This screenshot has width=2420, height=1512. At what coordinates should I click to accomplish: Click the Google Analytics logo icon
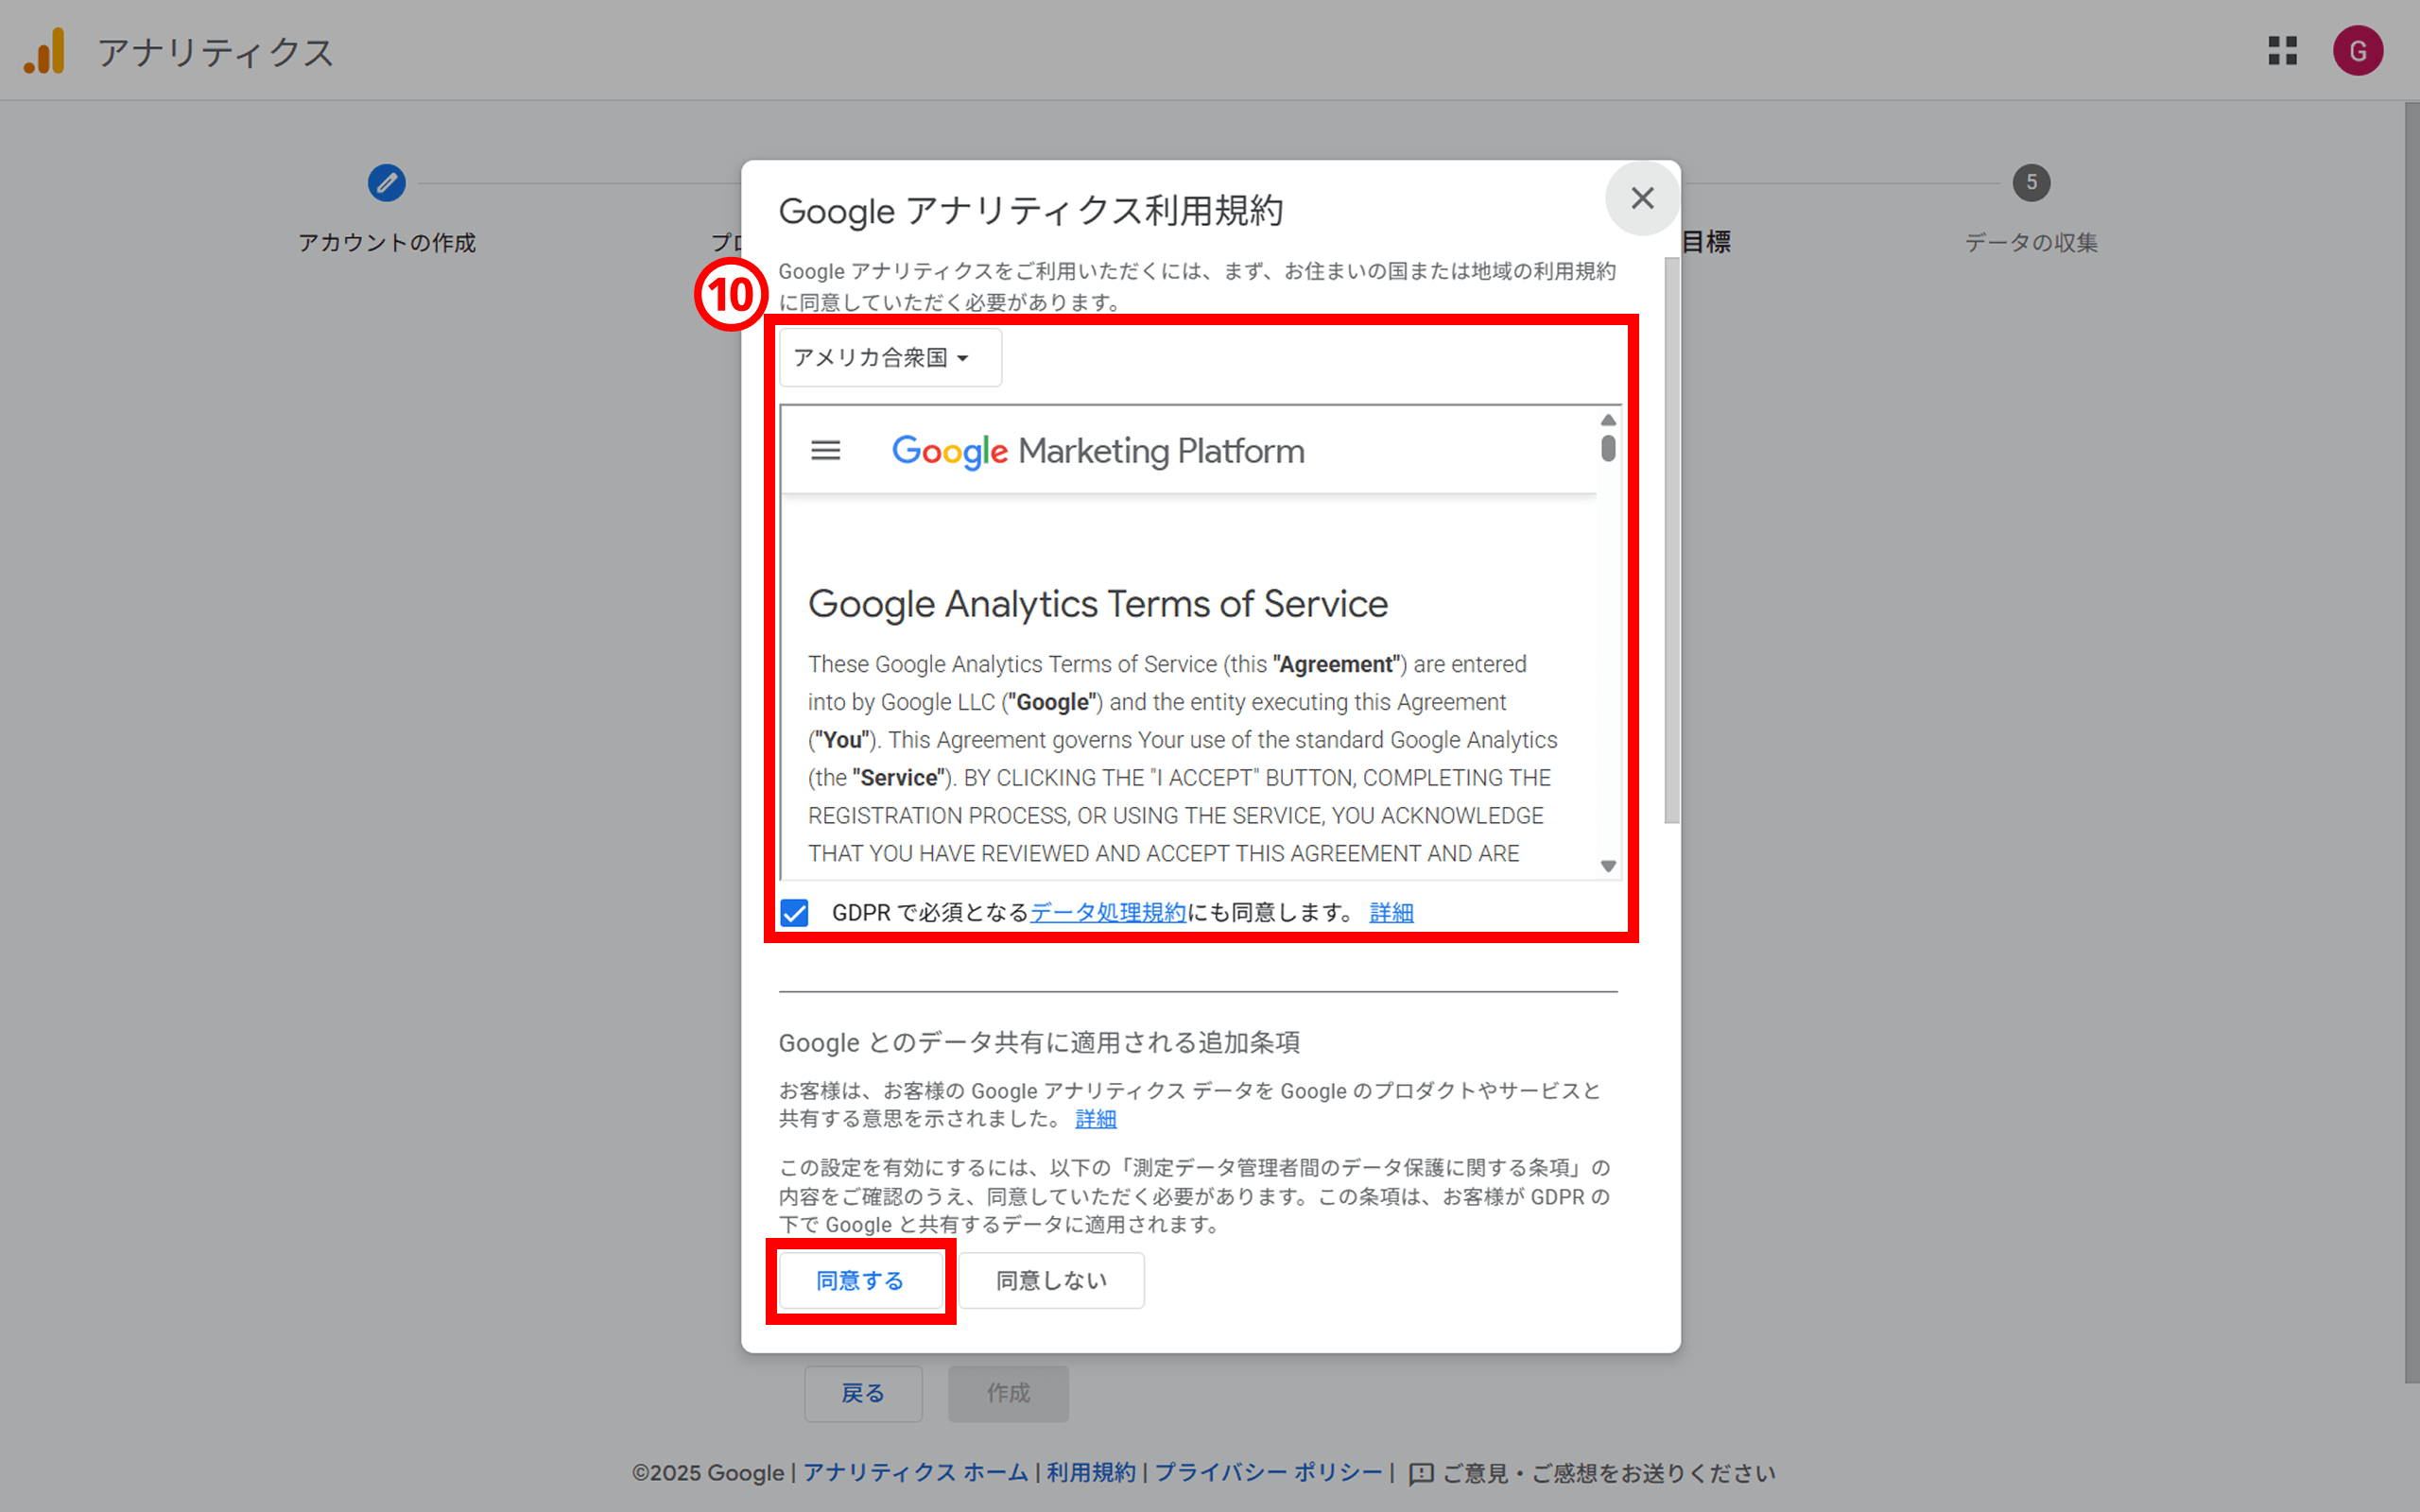[x=45, y=51]
